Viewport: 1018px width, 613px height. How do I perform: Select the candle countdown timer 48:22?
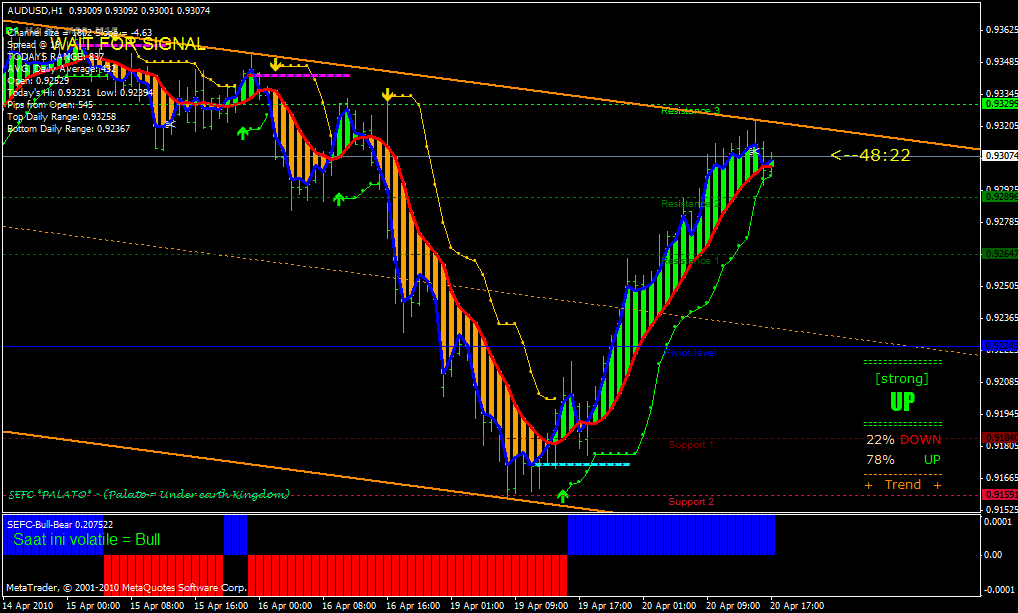pyautogui.click(x=871, y=155)
